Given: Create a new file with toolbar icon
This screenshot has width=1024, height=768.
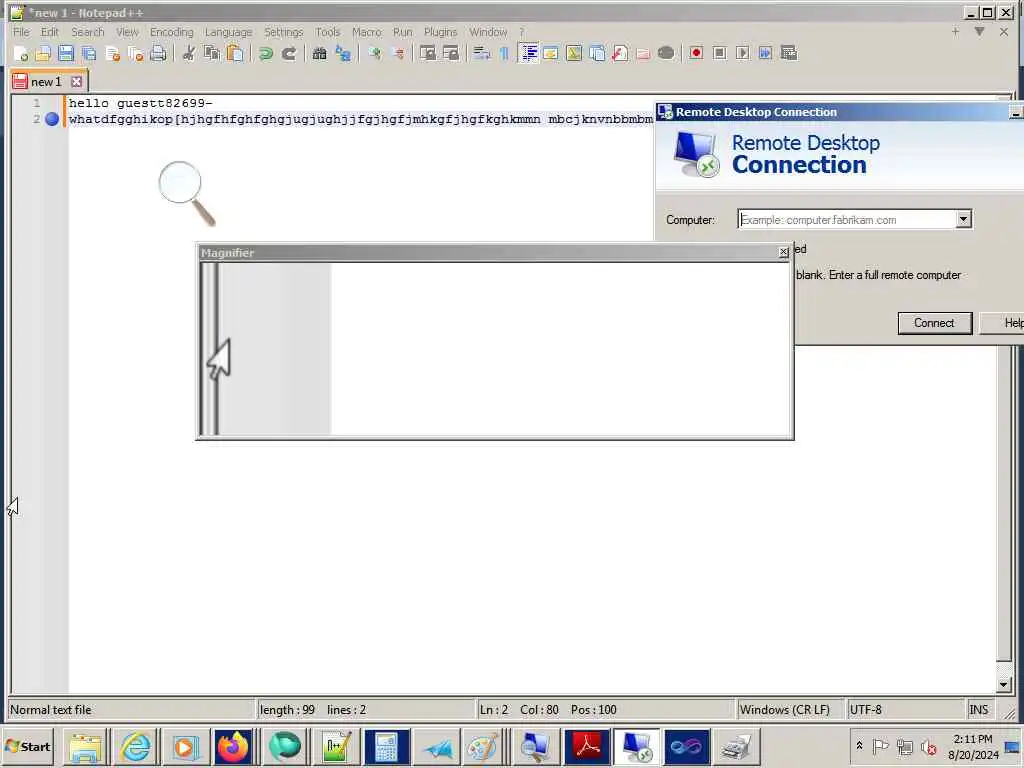Looking at the screenshot, I should pyautogui.click(x=21, y=54).
